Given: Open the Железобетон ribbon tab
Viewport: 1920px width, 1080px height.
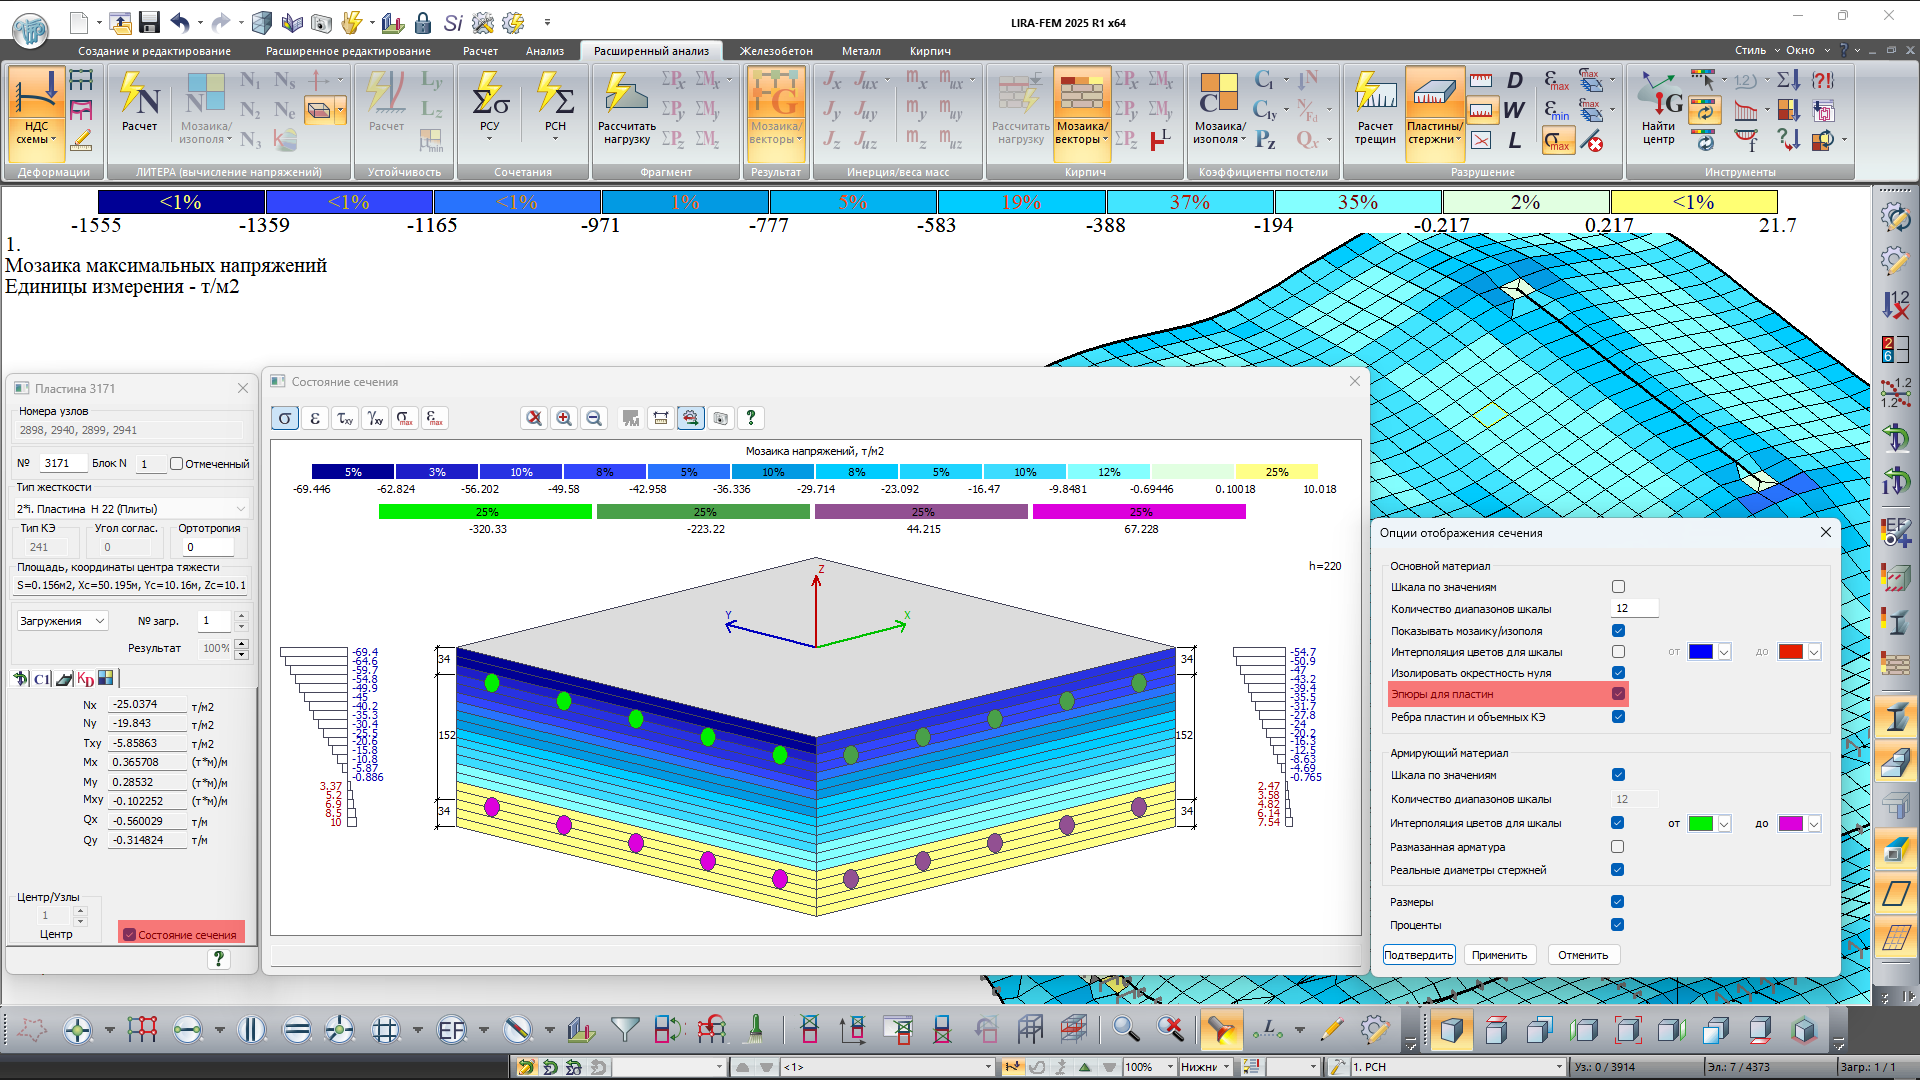Looking at the screenshot, I should (776, 51).
